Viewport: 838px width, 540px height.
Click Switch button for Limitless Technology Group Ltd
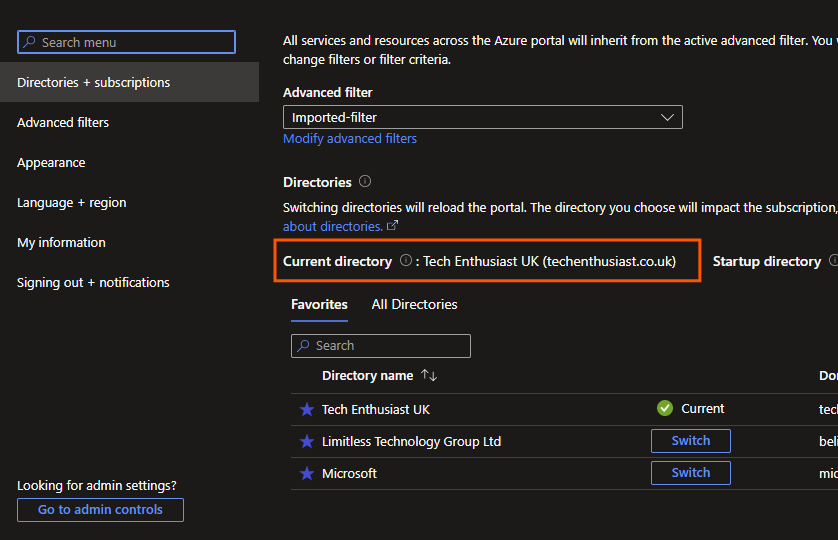(690, 441)
